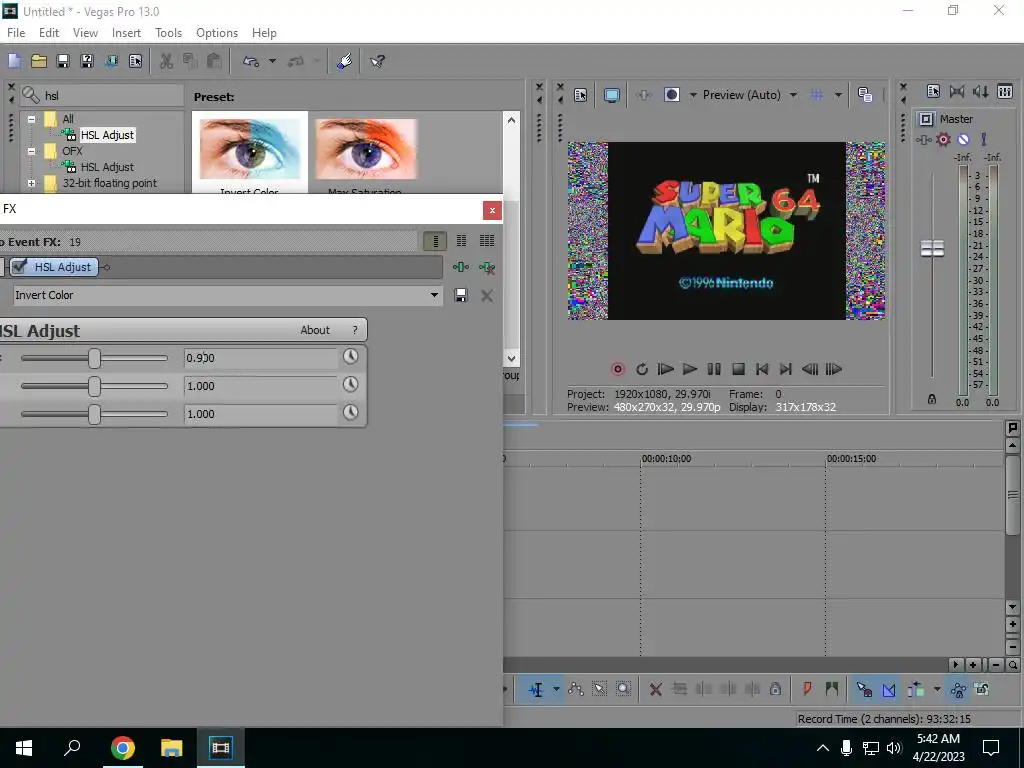The height and width of the screenshot is (768, 1024).
Task: Open the overlays grid dropdown arrow
Action: (x=838, y=95)
